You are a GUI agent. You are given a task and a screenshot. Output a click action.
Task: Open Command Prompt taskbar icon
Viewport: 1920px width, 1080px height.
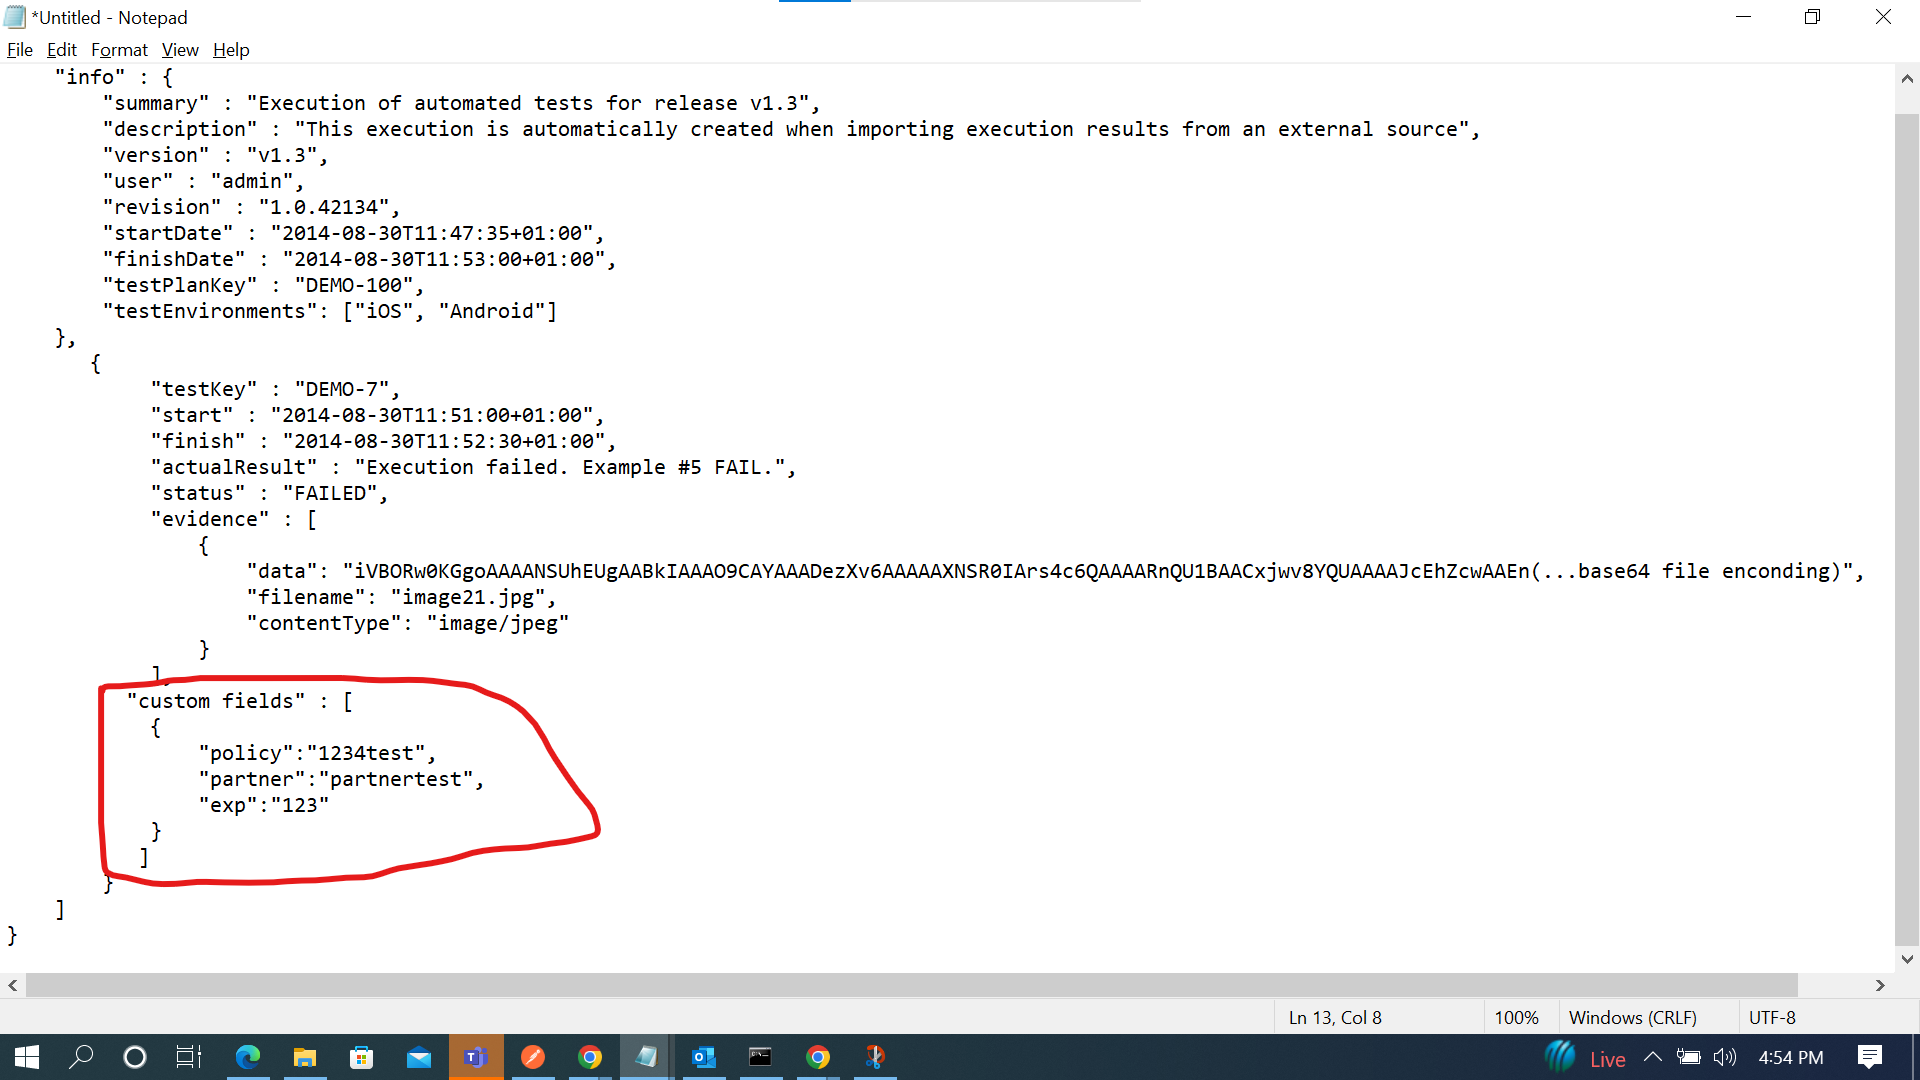coord(760,1057)
